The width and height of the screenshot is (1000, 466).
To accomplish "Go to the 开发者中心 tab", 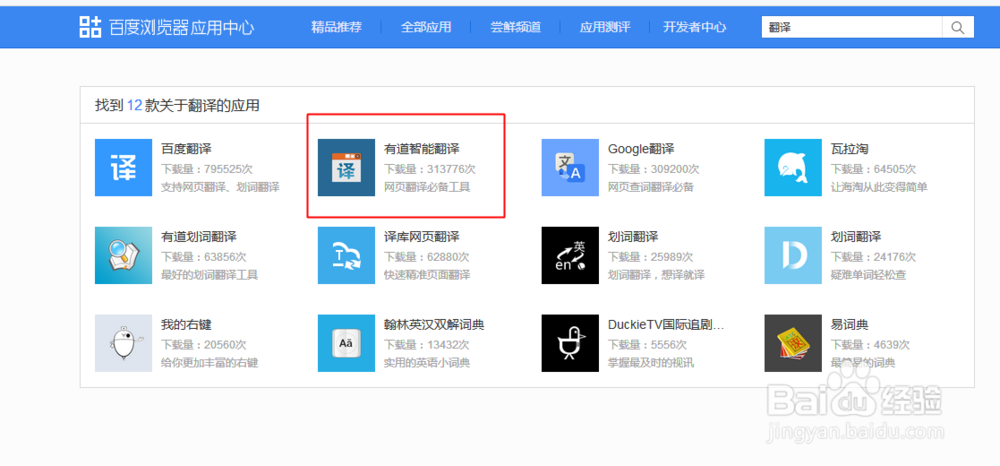I will coord(695,27).
